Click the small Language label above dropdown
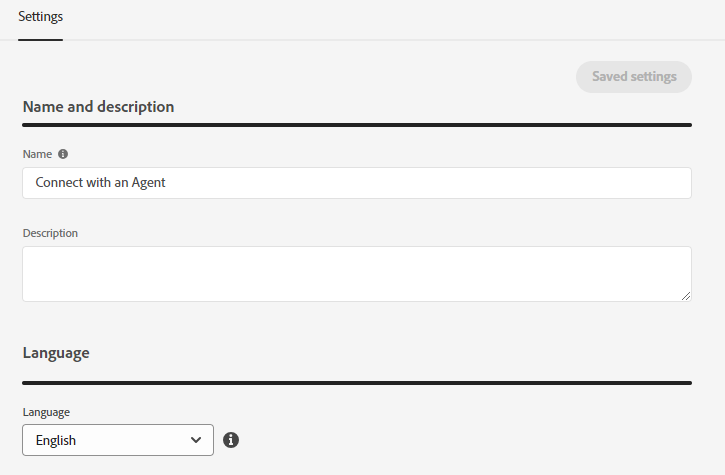Screen dimensions: 725x475 click(46, 412)
